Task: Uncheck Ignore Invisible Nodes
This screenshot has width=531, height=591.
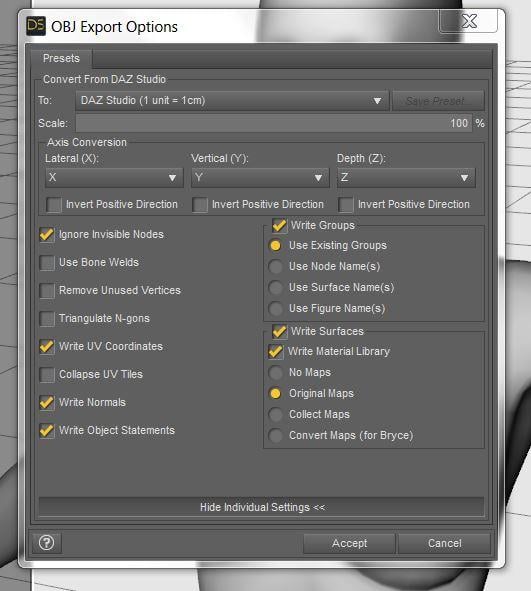Action: tap(47, 234)
